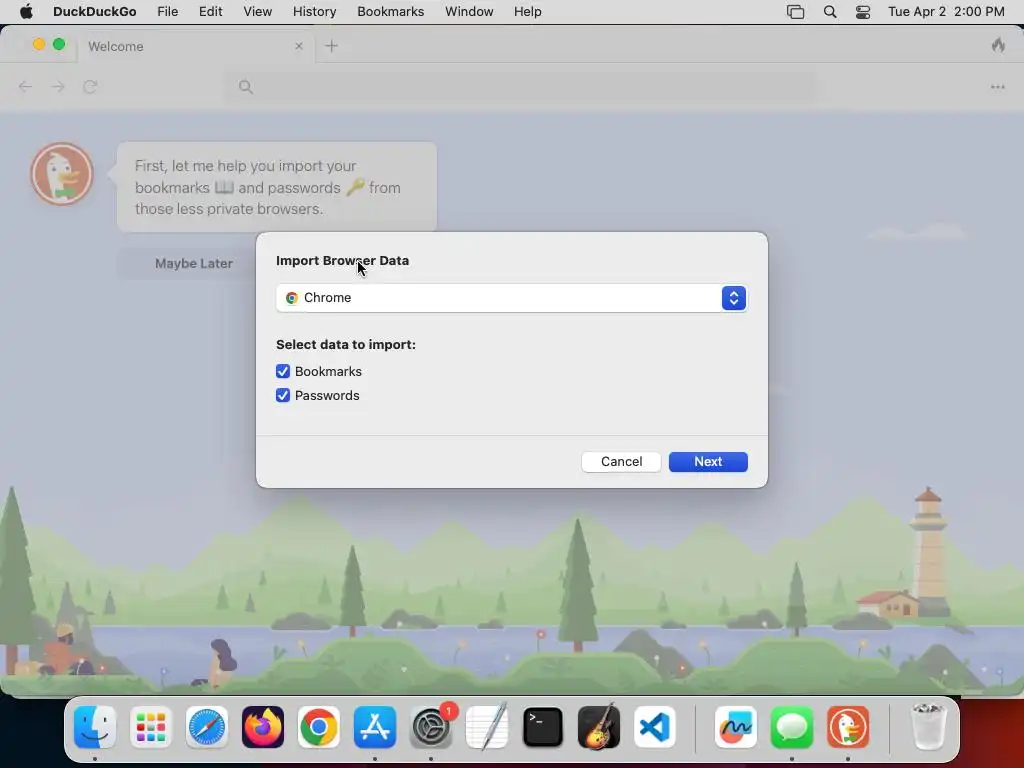Viewport: 1024px width, 768px height.
Task: Click the green full-screen window button
Action: pos(59,44)
